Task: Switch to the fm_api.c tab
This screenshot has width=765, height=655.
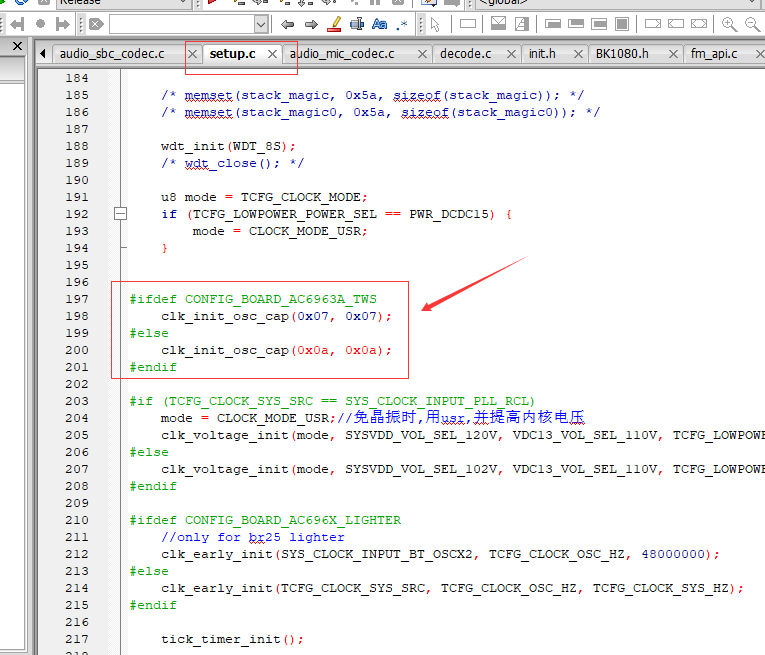Action: [714, 54]
